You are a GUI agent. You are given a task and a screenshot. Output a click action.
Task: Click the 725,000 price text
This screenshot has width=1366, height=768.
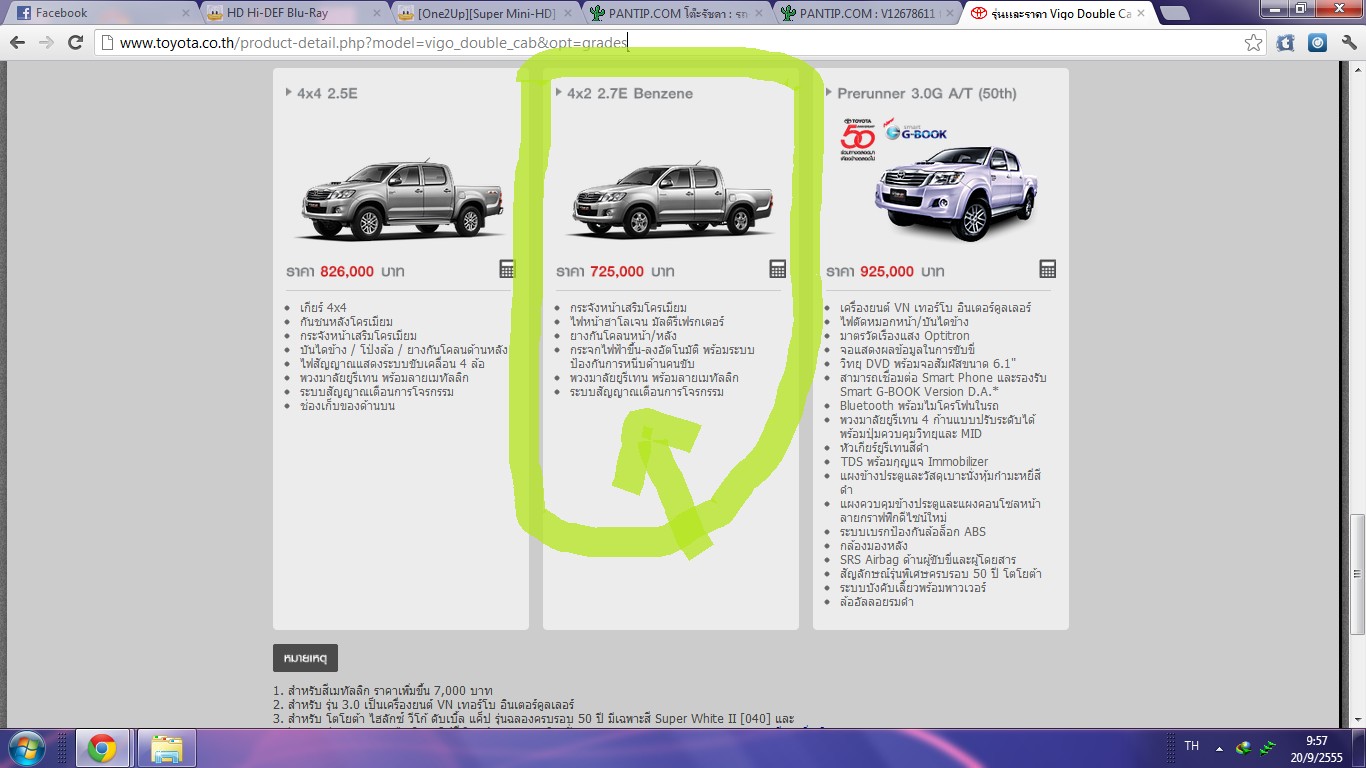pyautogui.click(x=617, y=271)
